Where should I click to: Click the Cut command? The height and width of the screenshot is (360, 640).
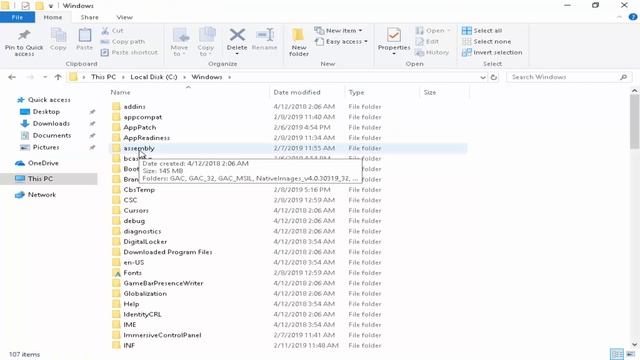point(112,31)
